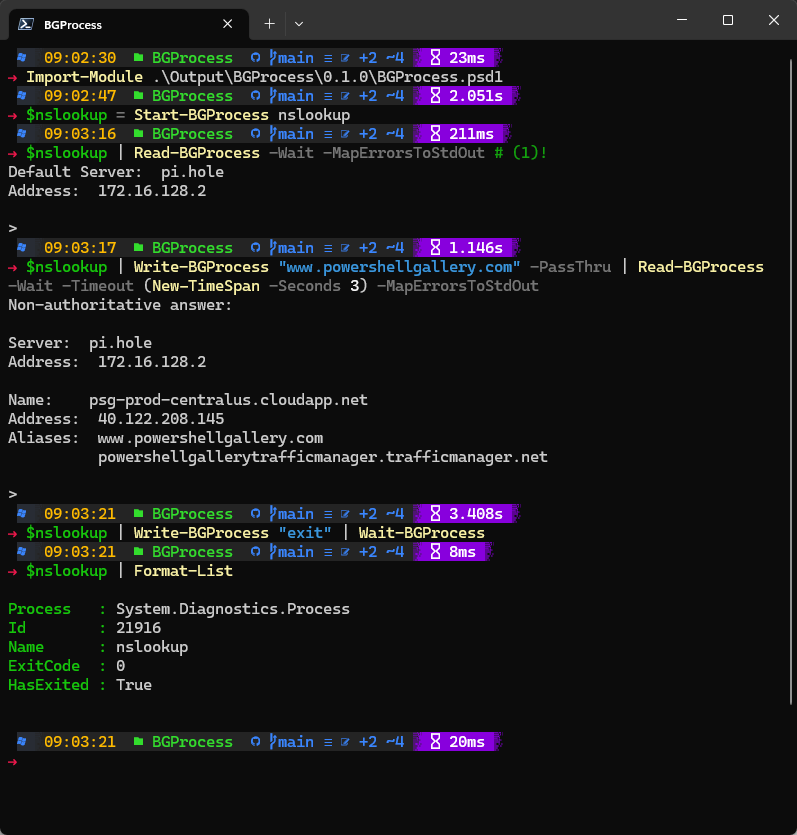Click the hourglass icon next to 23ms
The height and width of the screenshot is (835, 797).
(x=436, y=58)
